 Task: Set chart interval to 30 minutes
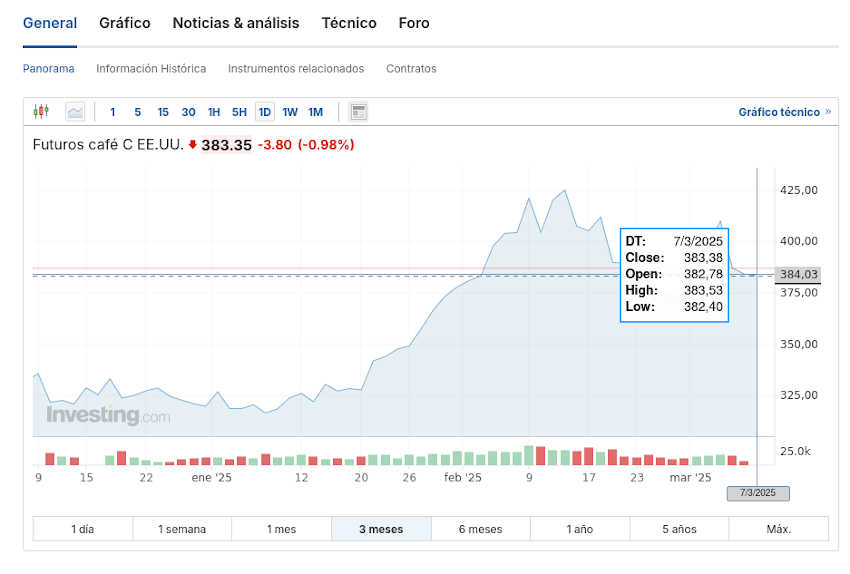point(189,112)
